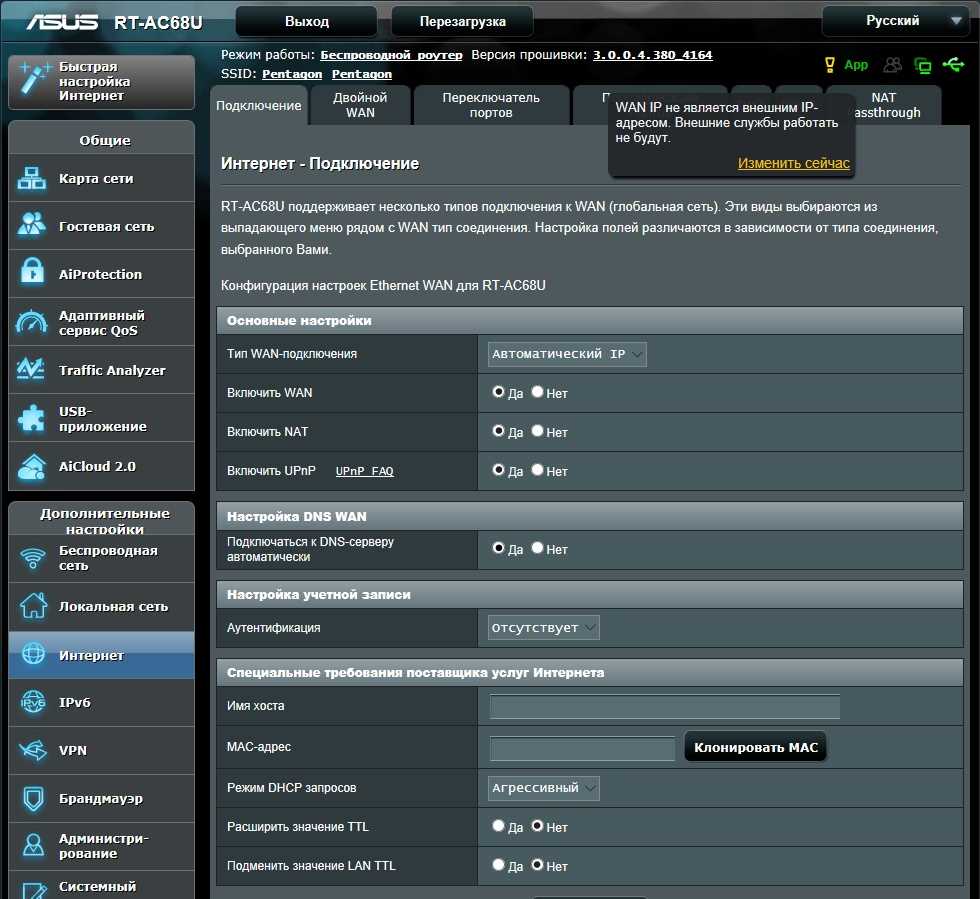
Task: Click the green USB status icon
Action: pos(953,64)
